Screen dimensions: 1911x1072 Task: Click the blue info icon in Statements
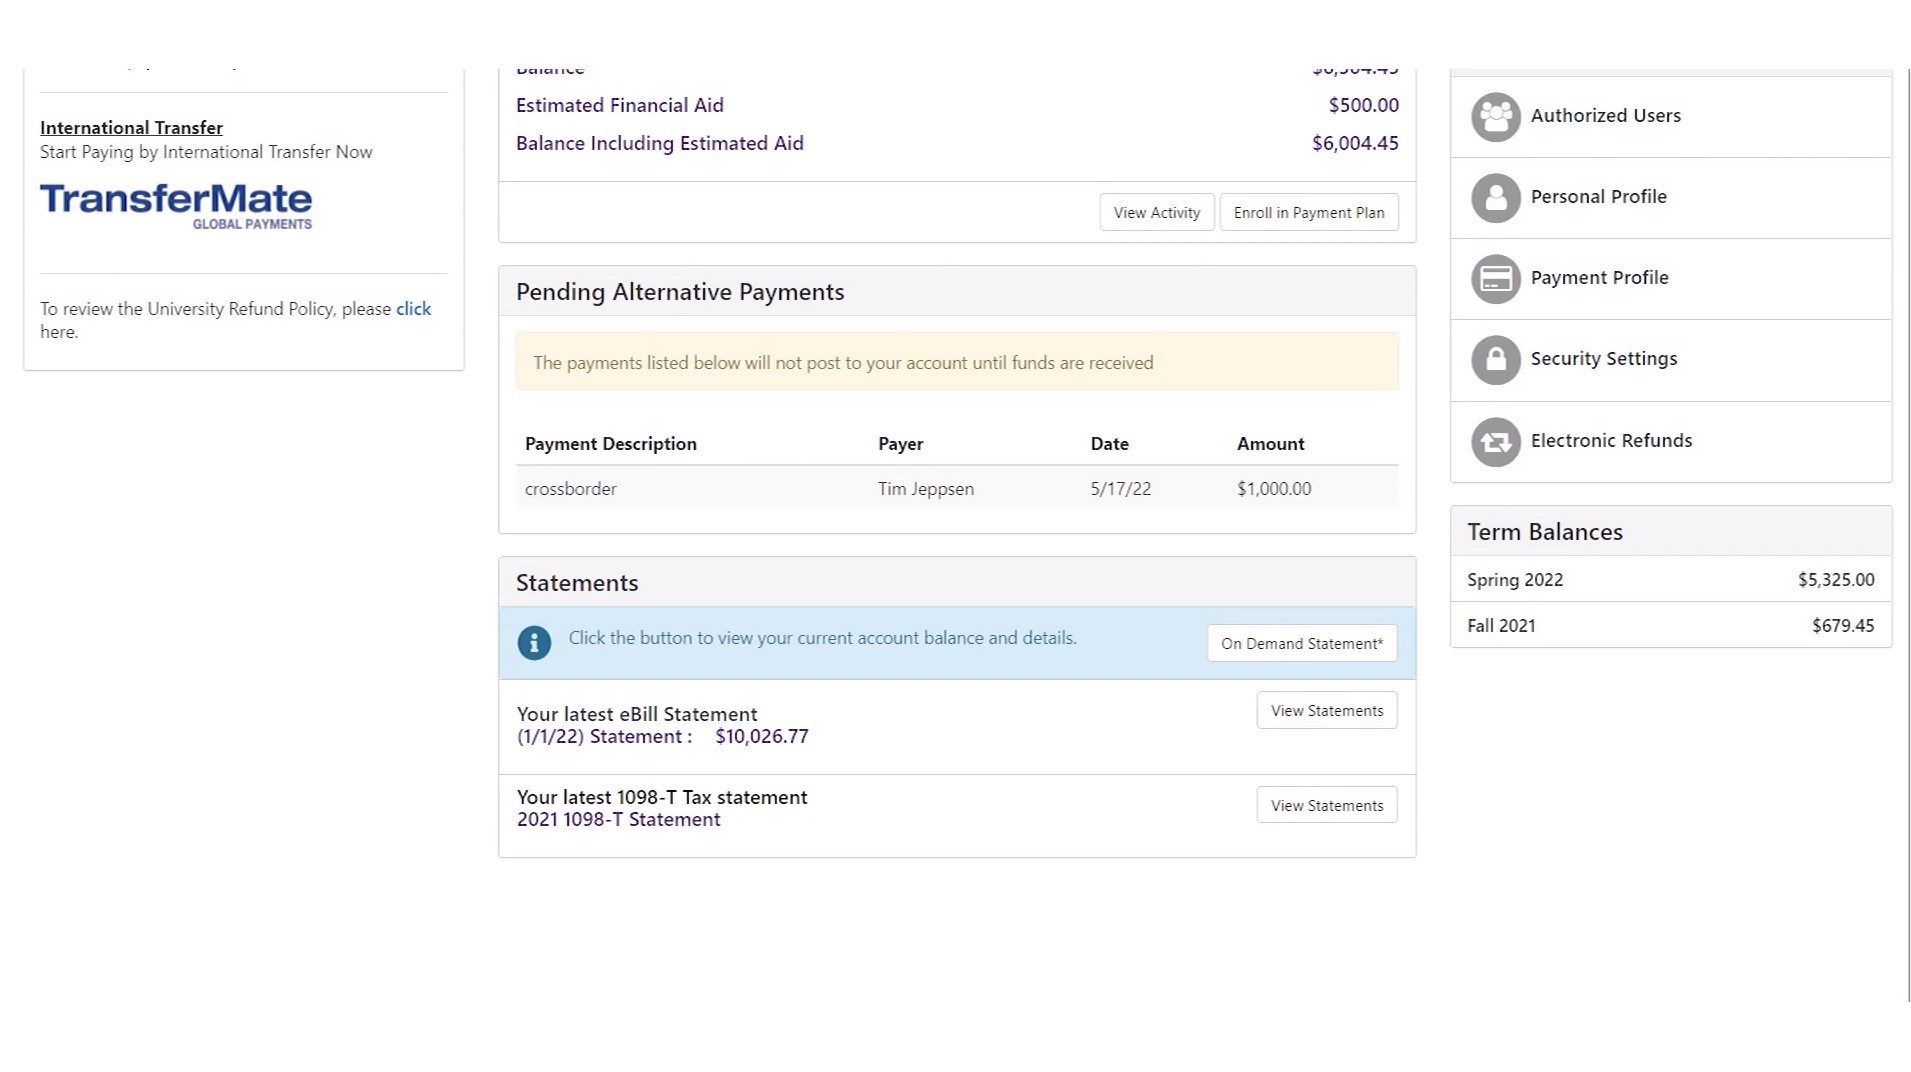[x=534, y=643]
